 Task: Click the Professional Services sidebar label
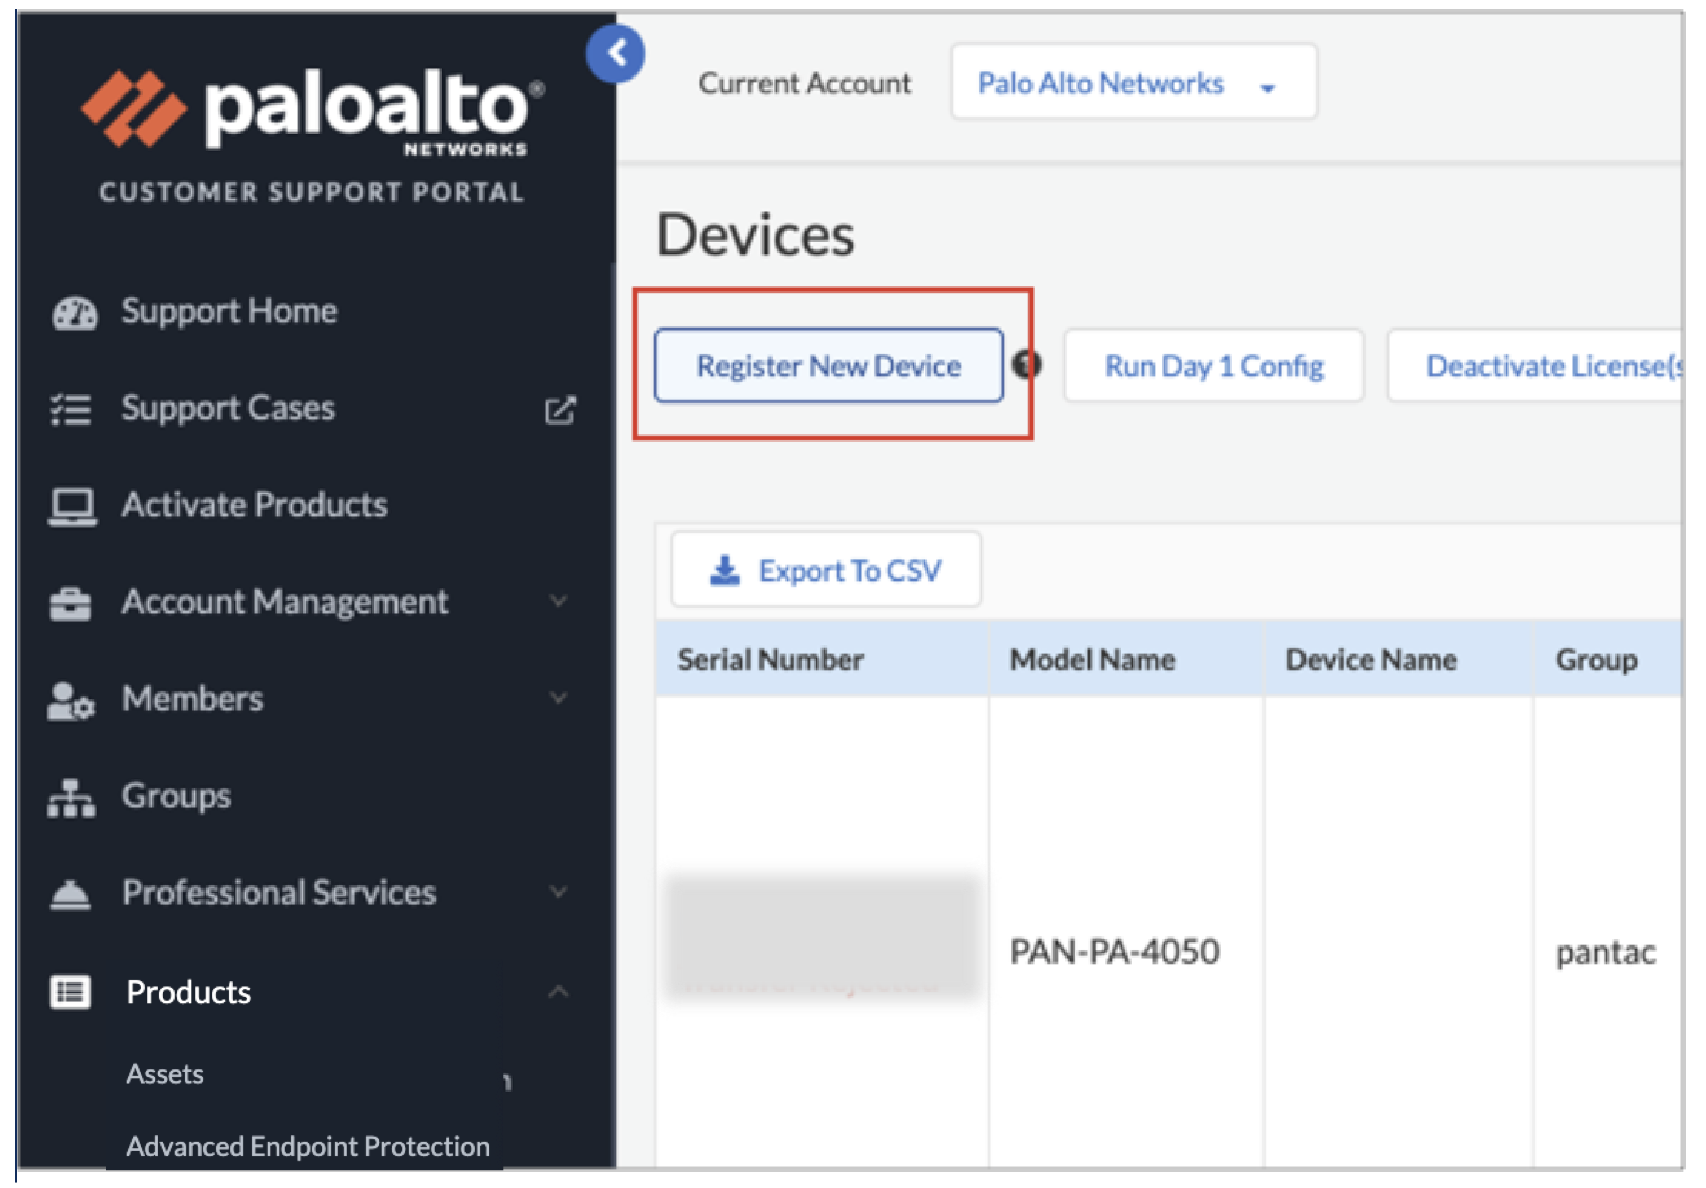279,892
